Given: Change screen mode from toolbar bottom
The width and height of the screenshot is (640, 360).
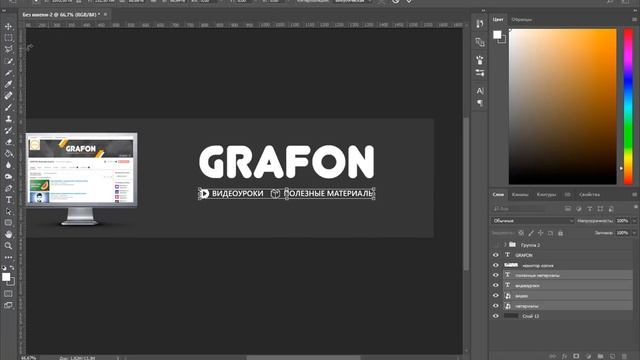Looking at the screenshot, I should (8, 305).
